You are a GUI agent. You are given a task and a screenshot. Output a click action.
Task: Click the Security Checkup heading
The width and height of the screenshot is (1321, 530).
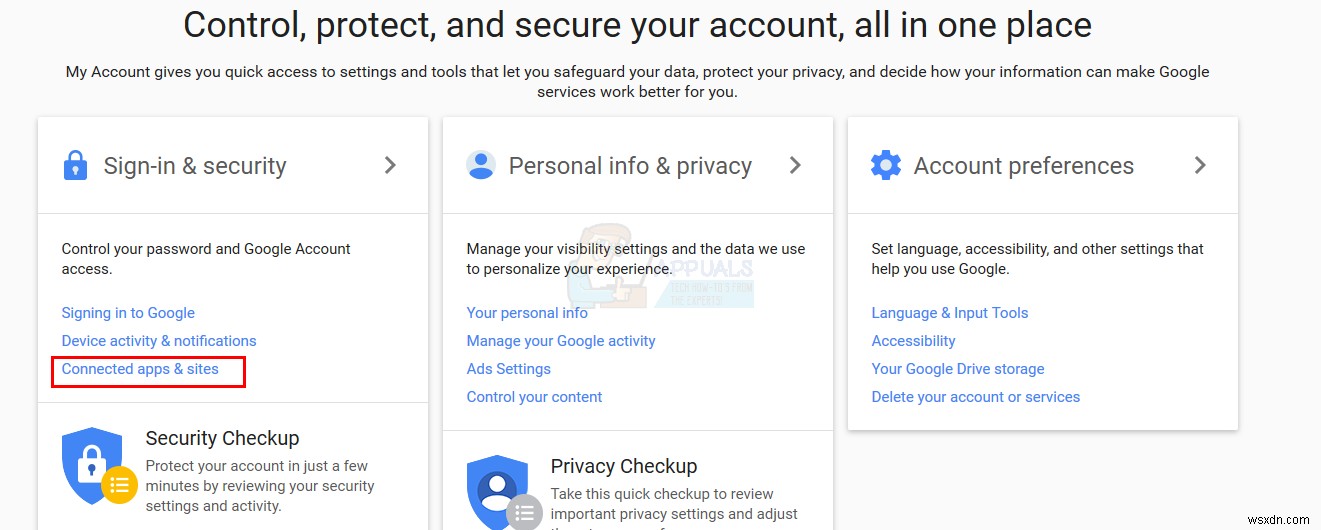tap(222, 438)
